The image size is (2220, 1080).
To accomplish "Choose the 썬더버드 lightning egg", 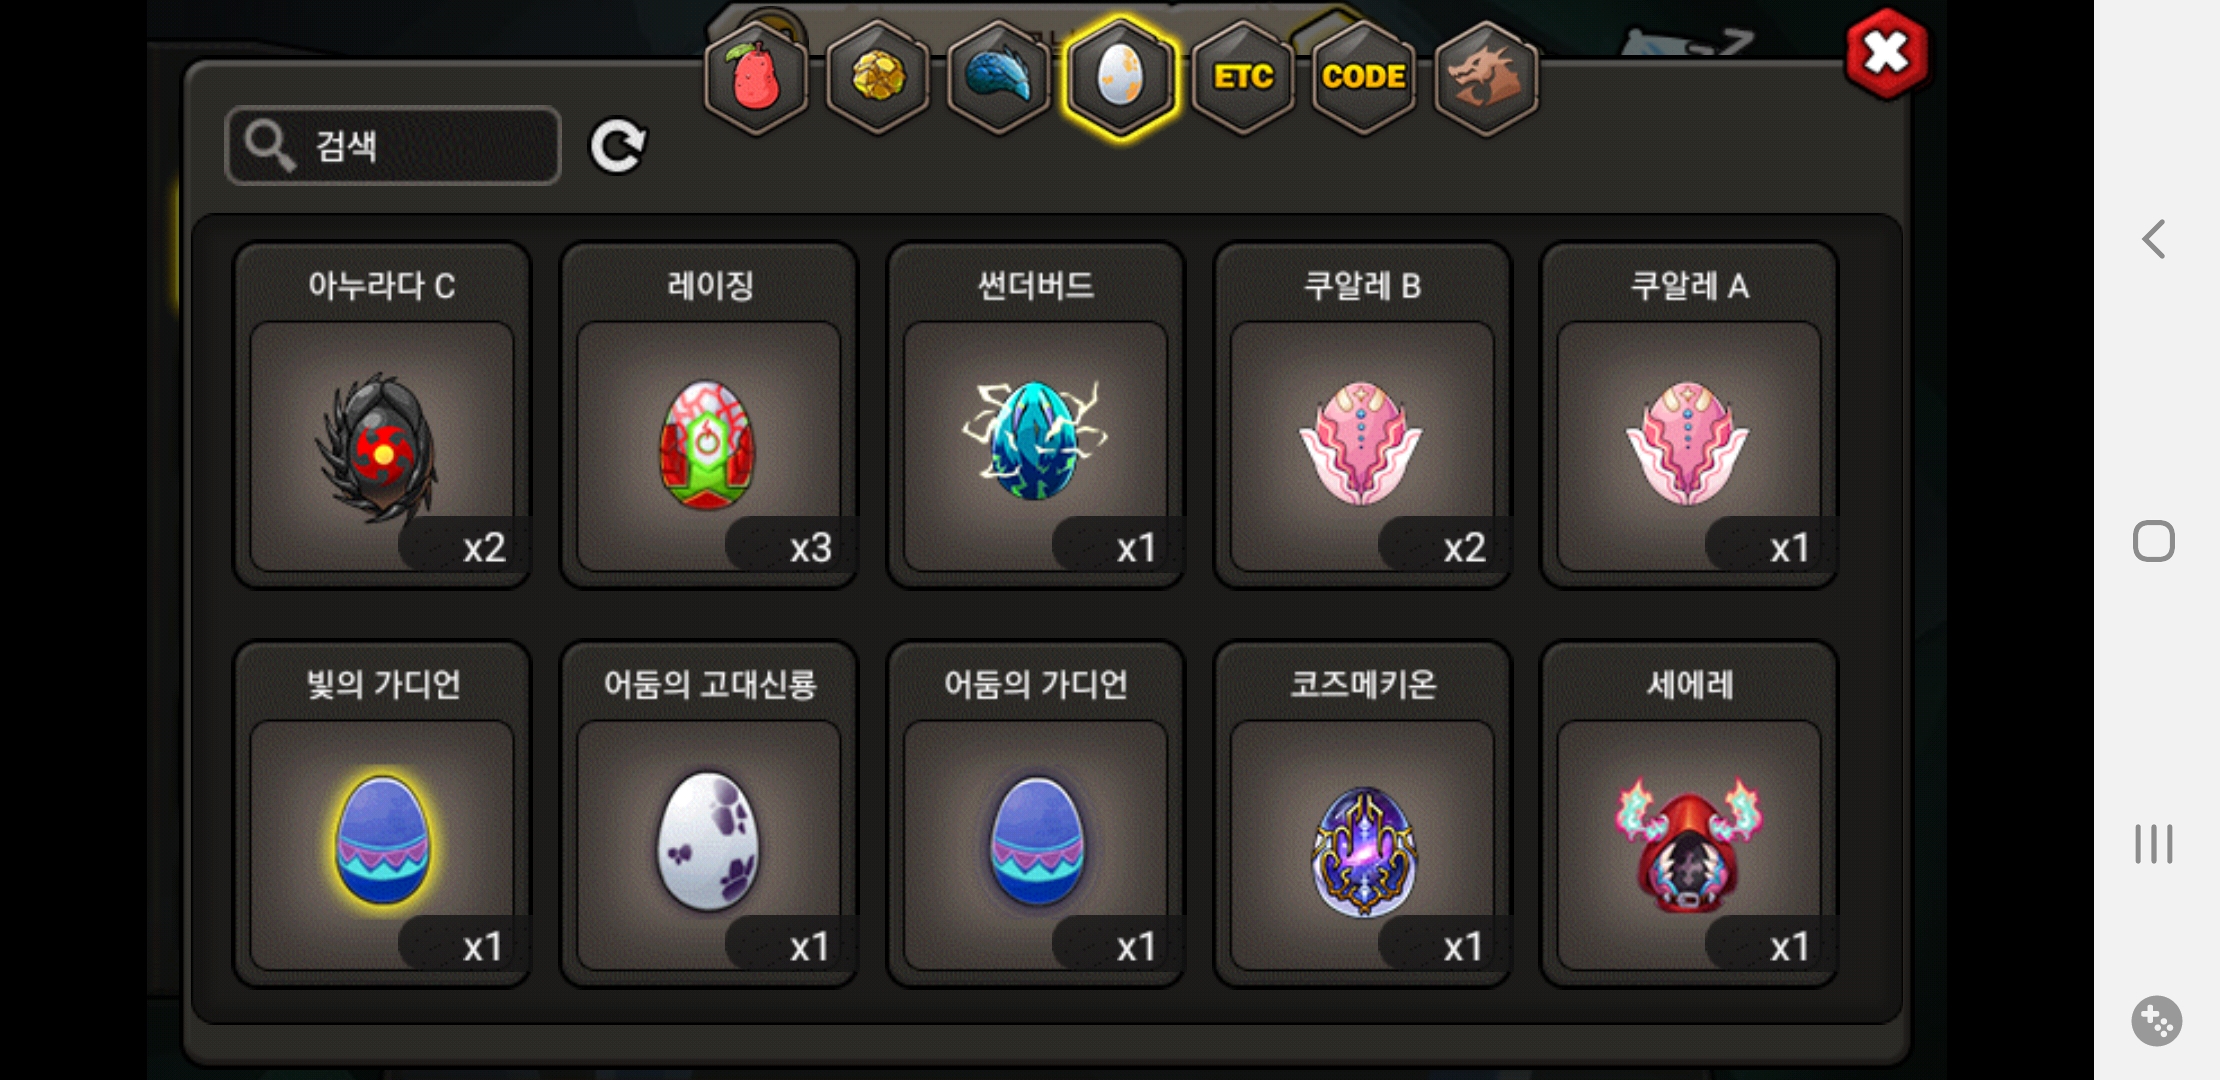I will (x=1036, y=415).
